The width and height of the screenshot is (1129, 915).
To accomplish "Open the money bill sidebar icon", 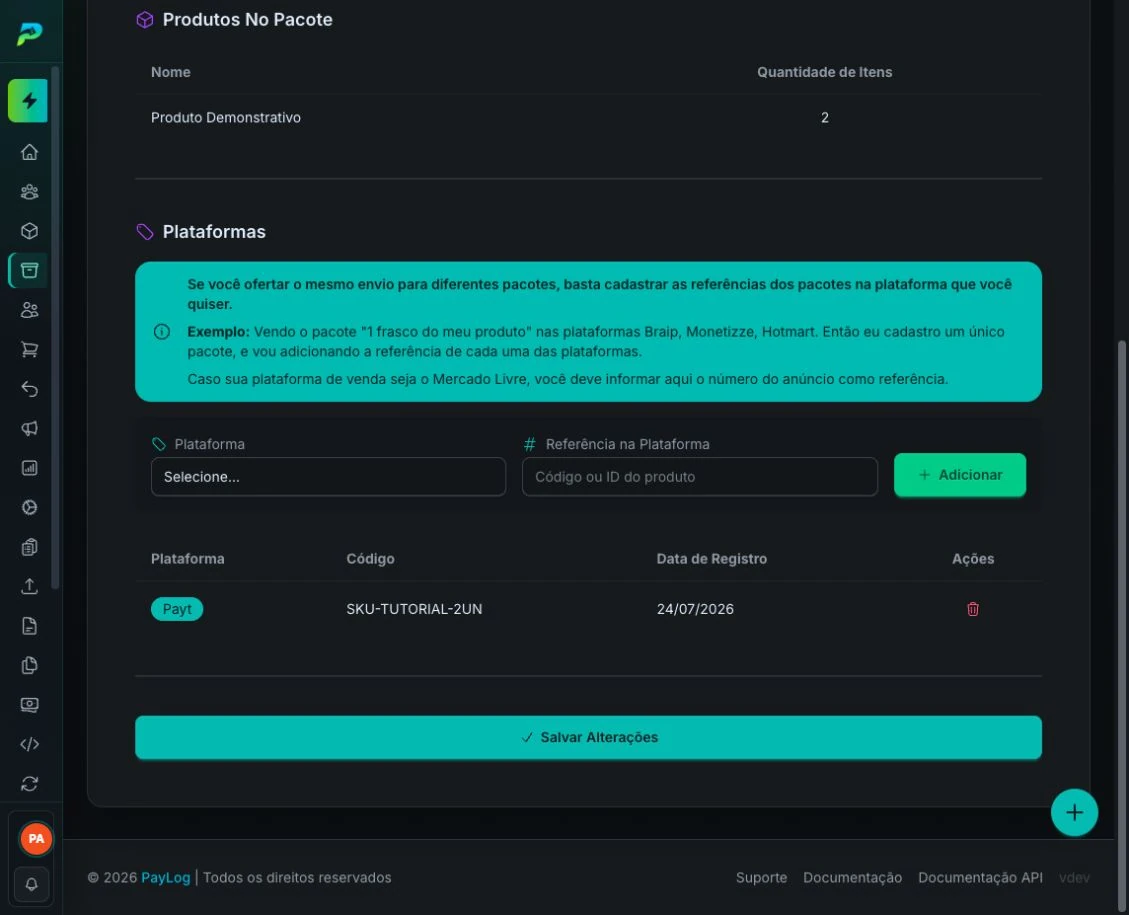I will click(30, 705).
